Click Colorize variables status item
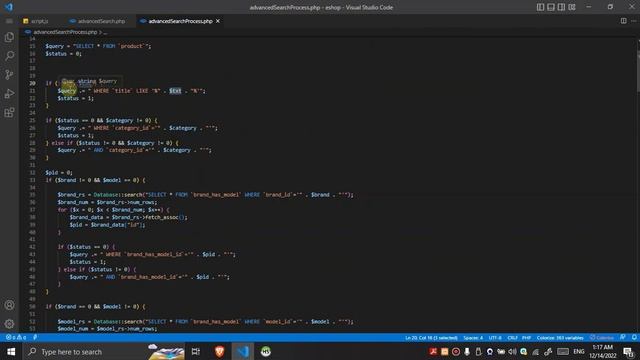The width and height of the screenshot is (640, 360). (x=560, y=338)
